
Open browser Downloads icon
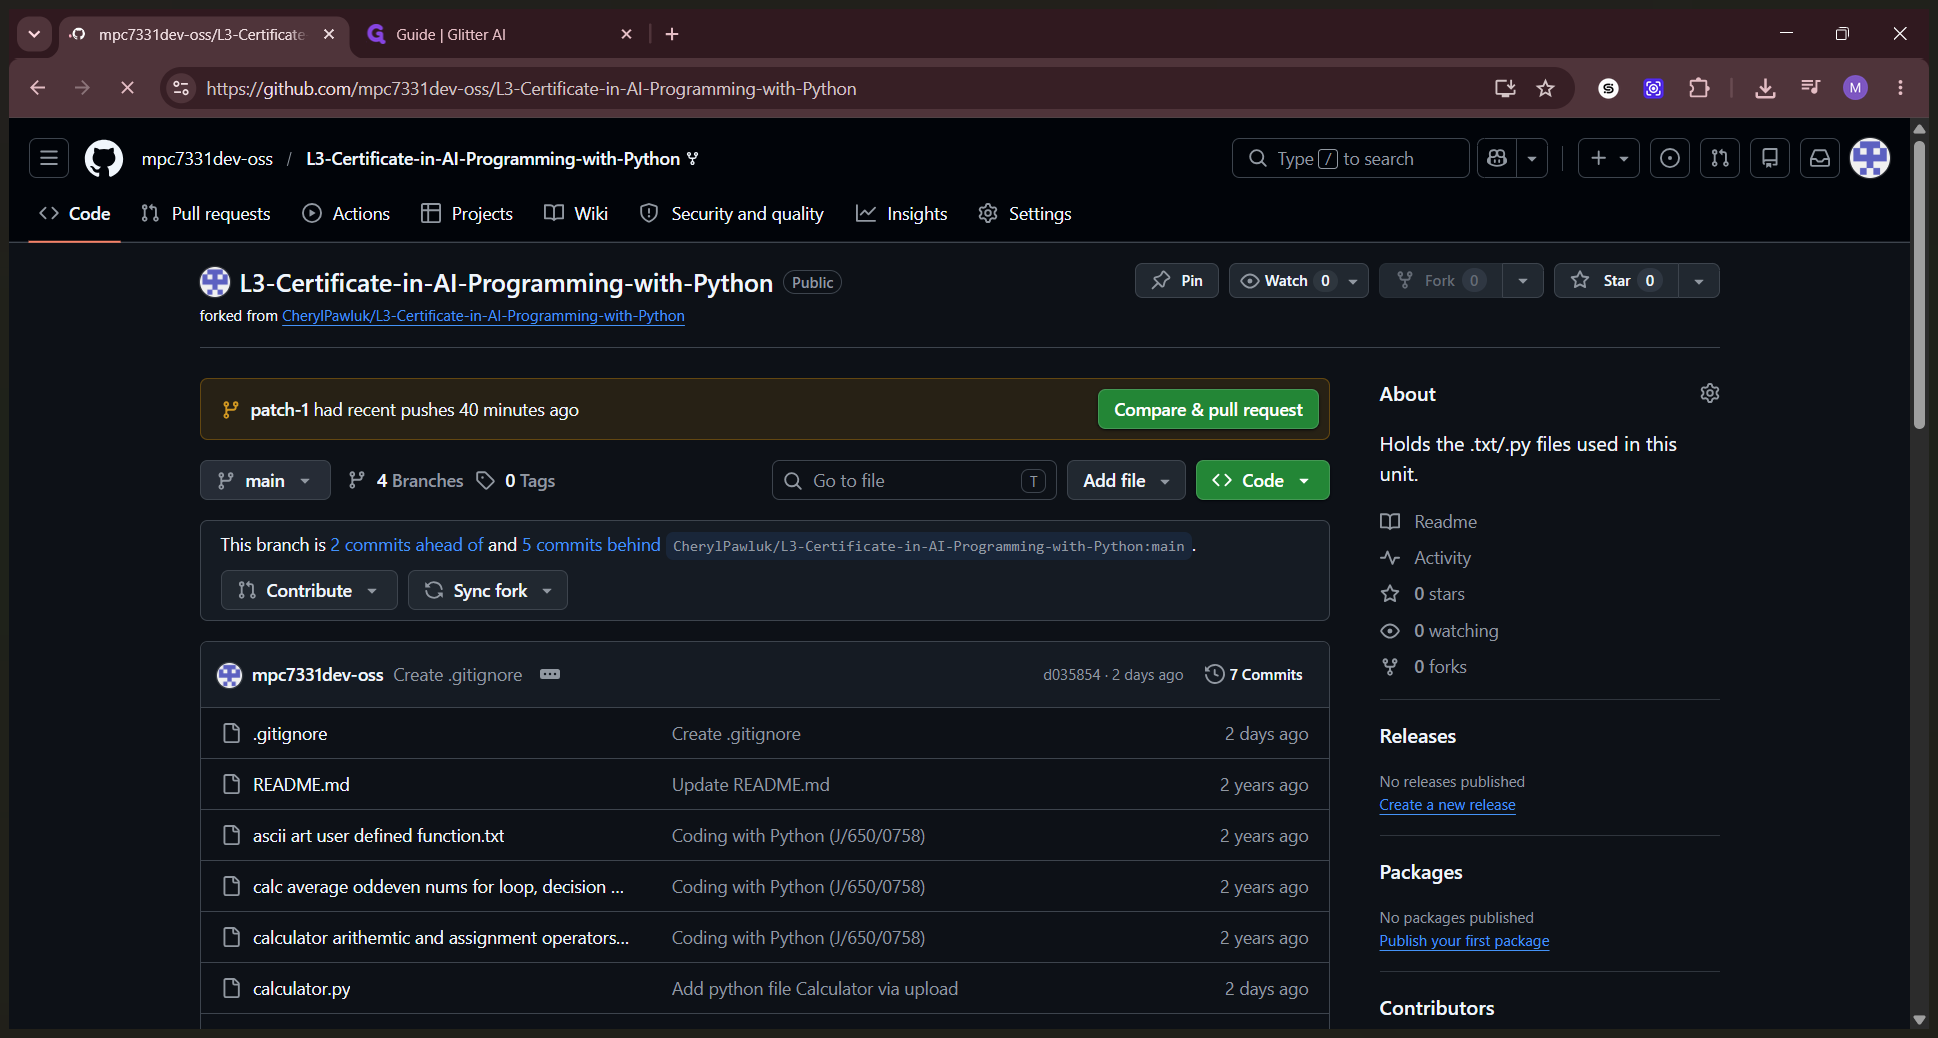pyautogui.click(x=1765, y=88)
